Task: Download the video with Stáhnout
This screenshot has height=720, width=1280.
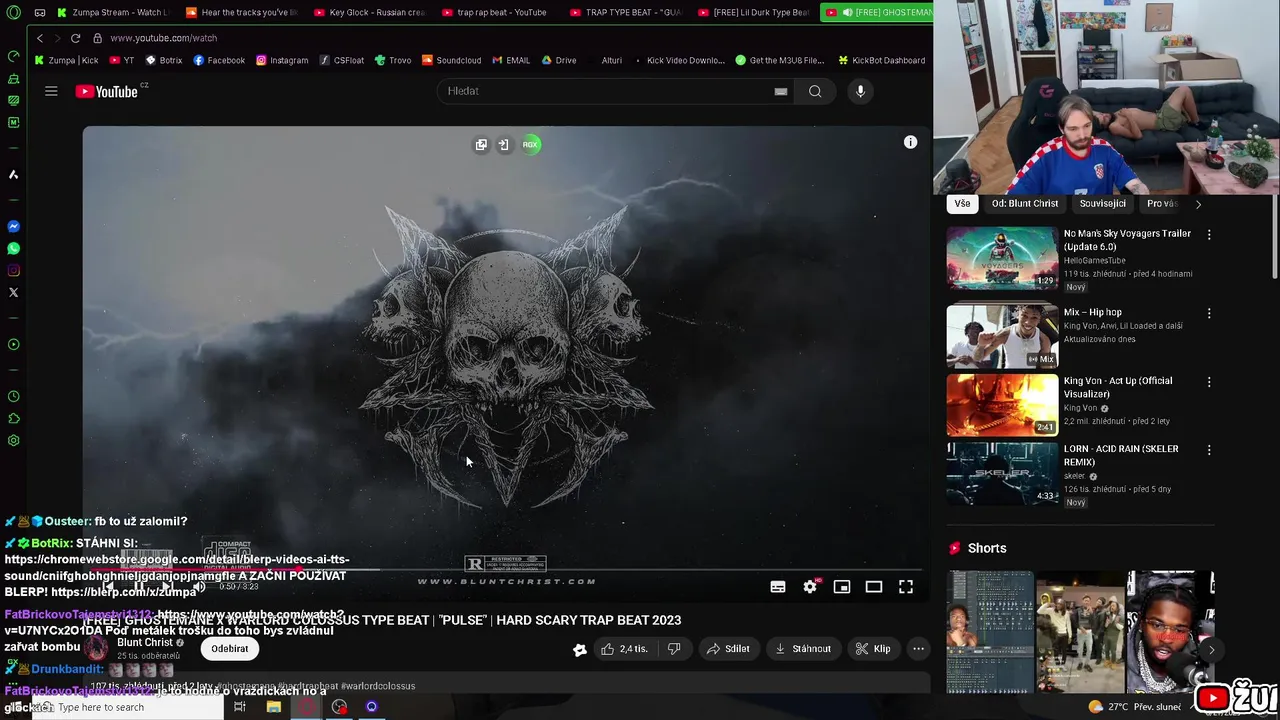Action: pos(803,649)
